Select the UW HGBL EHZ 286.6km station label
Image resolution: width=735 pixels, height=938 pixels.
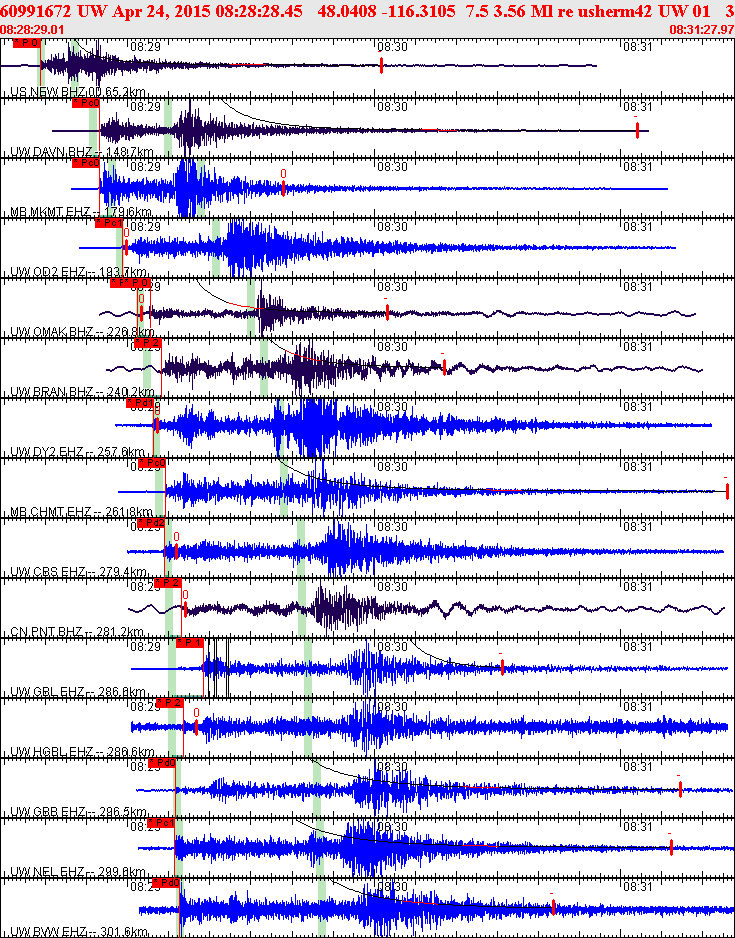click(x=83, y=751)
